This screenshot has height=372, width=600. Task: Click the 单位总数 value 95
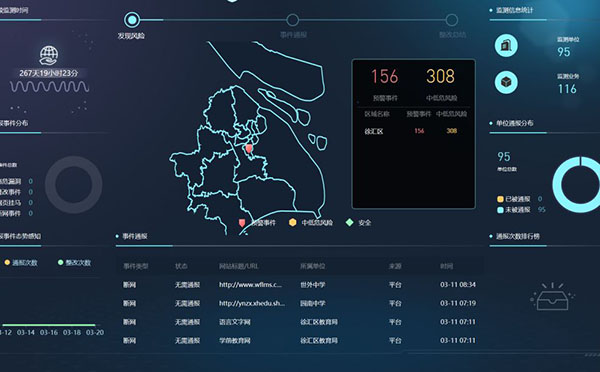pyautogui.click(x=504, y=157)
